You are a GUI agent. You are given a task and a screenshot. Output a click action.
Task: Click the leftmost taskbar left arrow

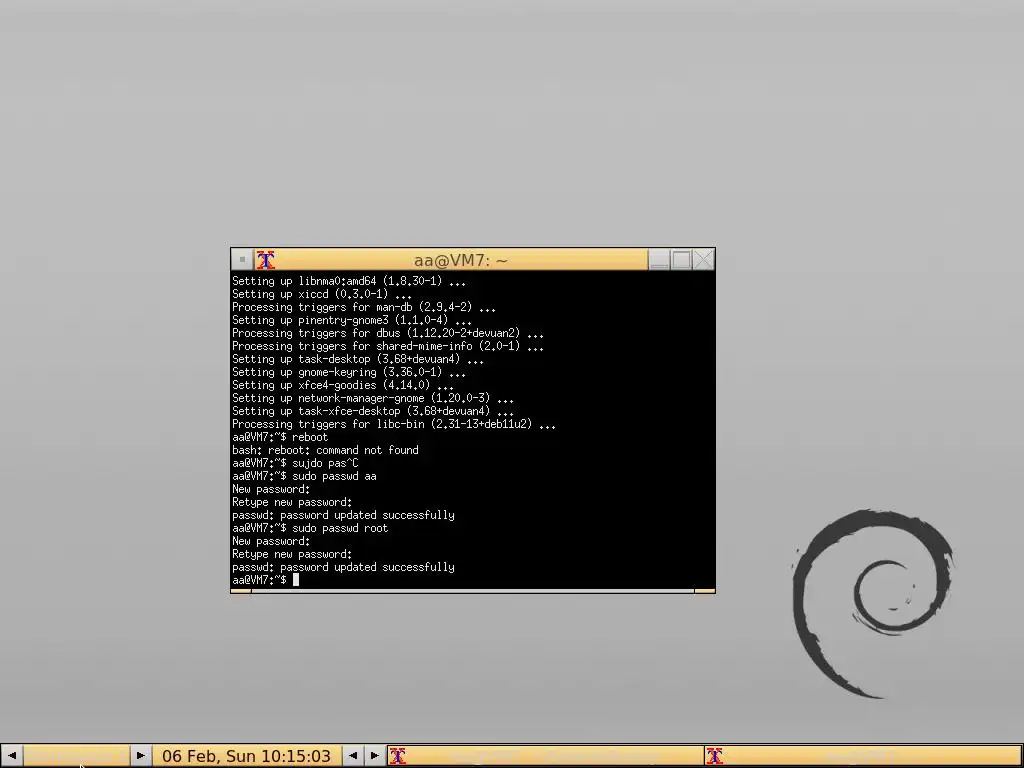click(x=12, y=756)
